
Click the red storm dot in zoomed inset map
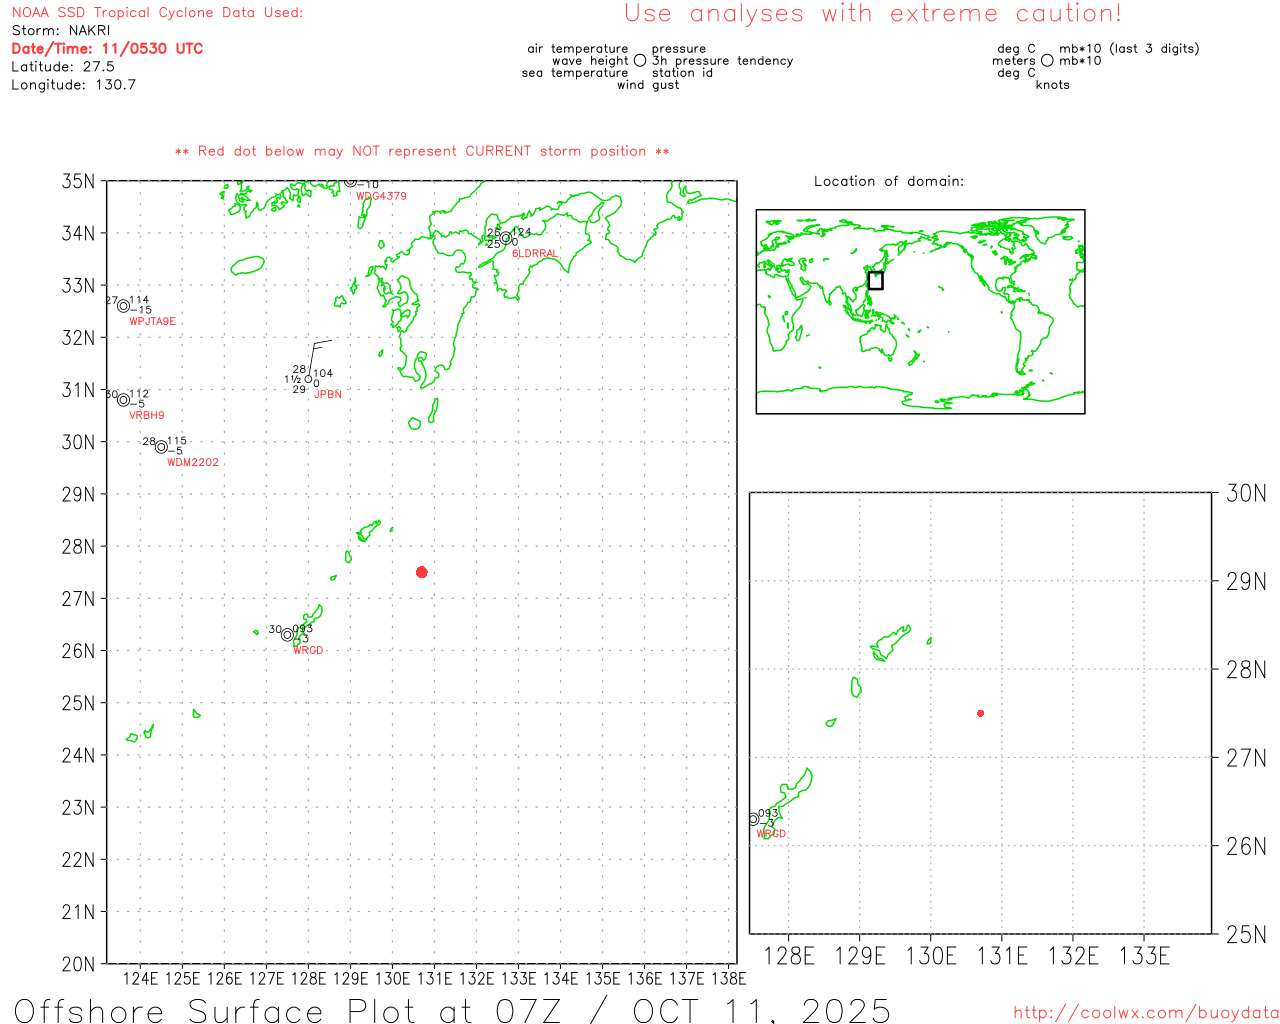980,713
